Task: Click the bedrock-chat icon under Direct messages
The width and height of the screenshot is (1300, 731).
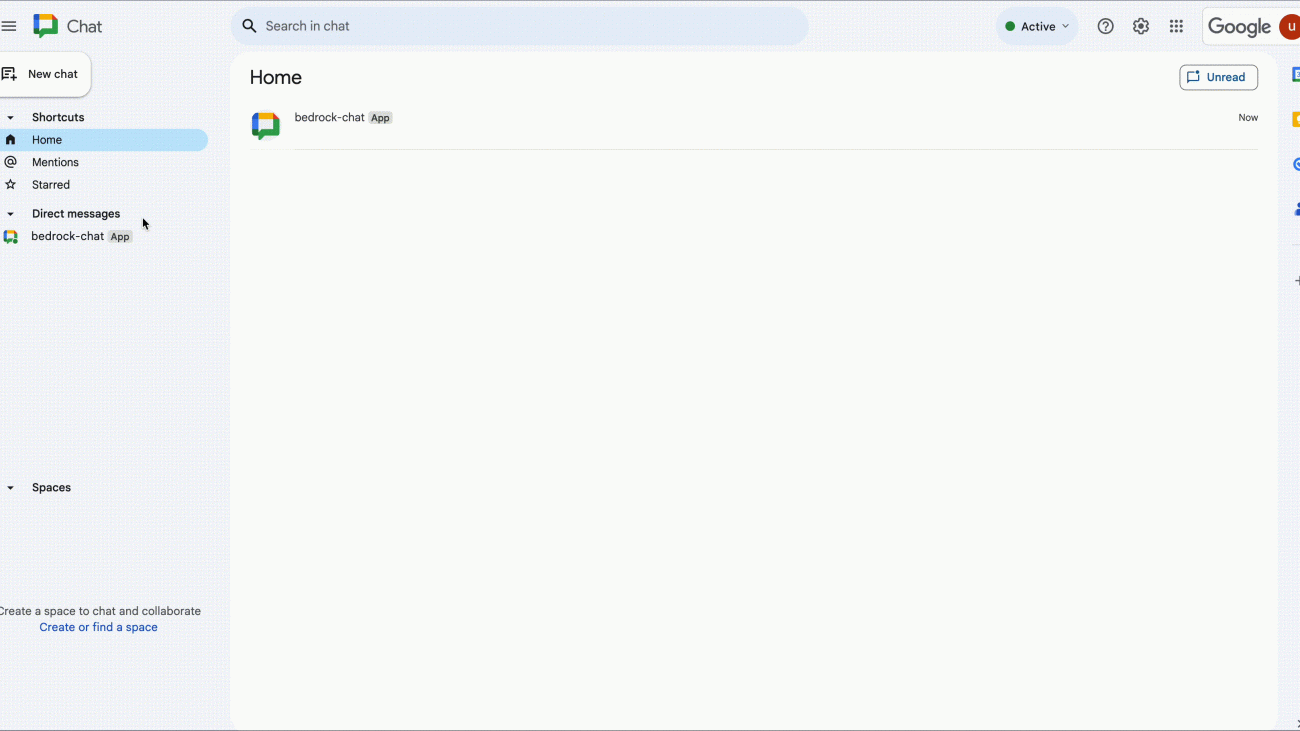Action: tap(11, 237)
